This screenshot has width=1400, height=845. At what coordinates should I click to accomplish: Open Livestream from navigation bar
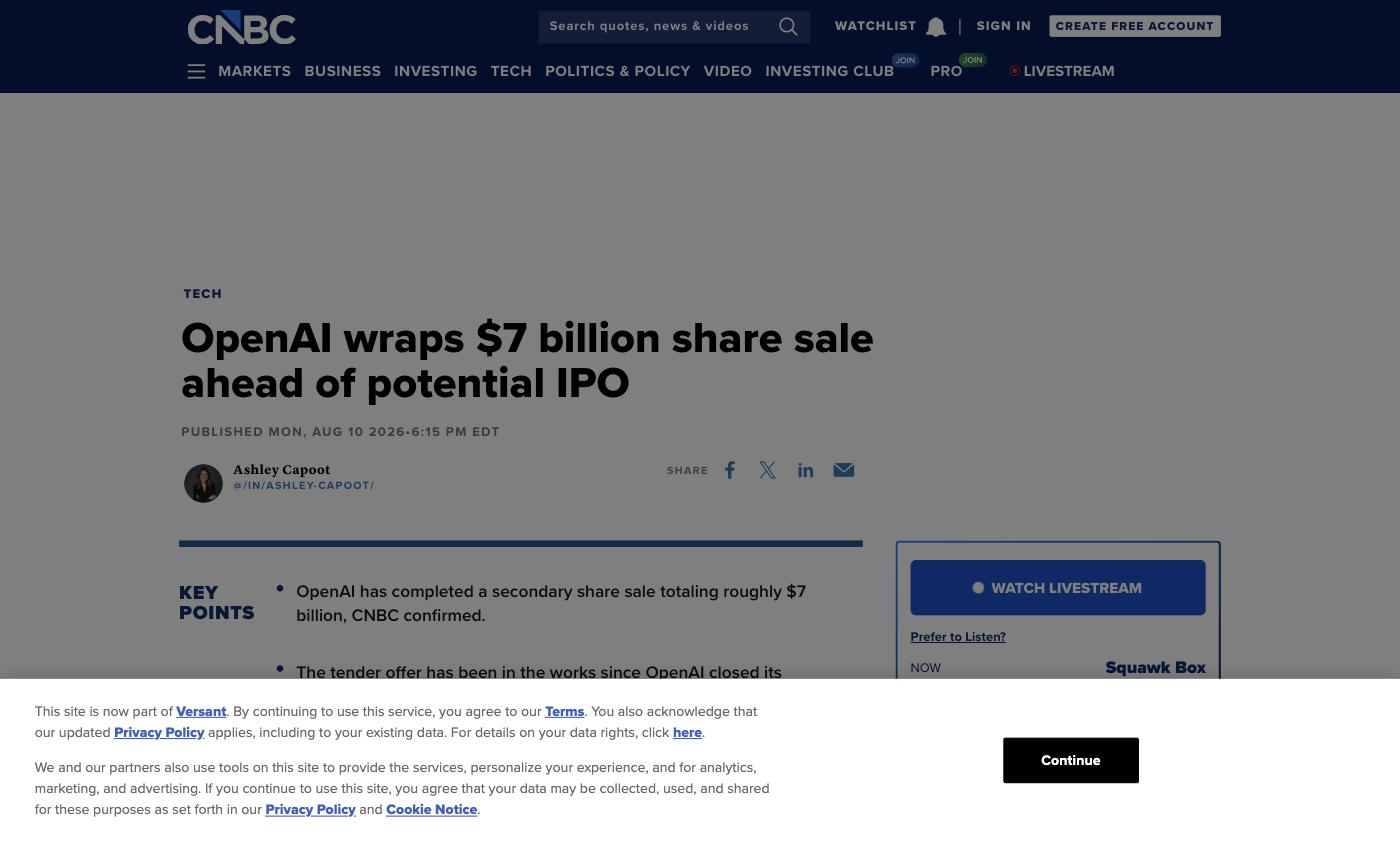pos(1062,71)
